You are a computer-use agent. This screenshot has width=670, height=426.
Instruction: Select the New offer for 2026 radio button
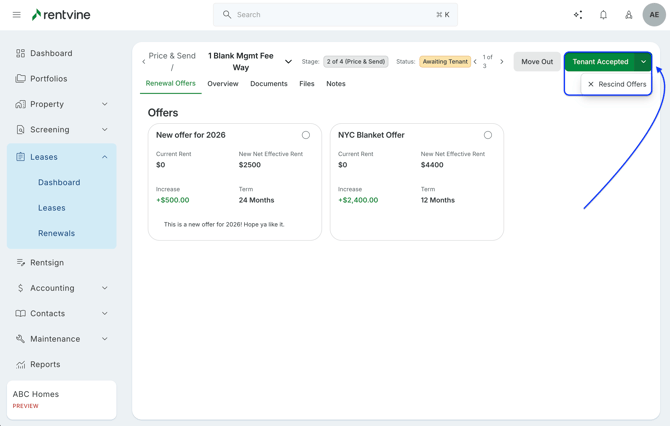coord(306,135)
